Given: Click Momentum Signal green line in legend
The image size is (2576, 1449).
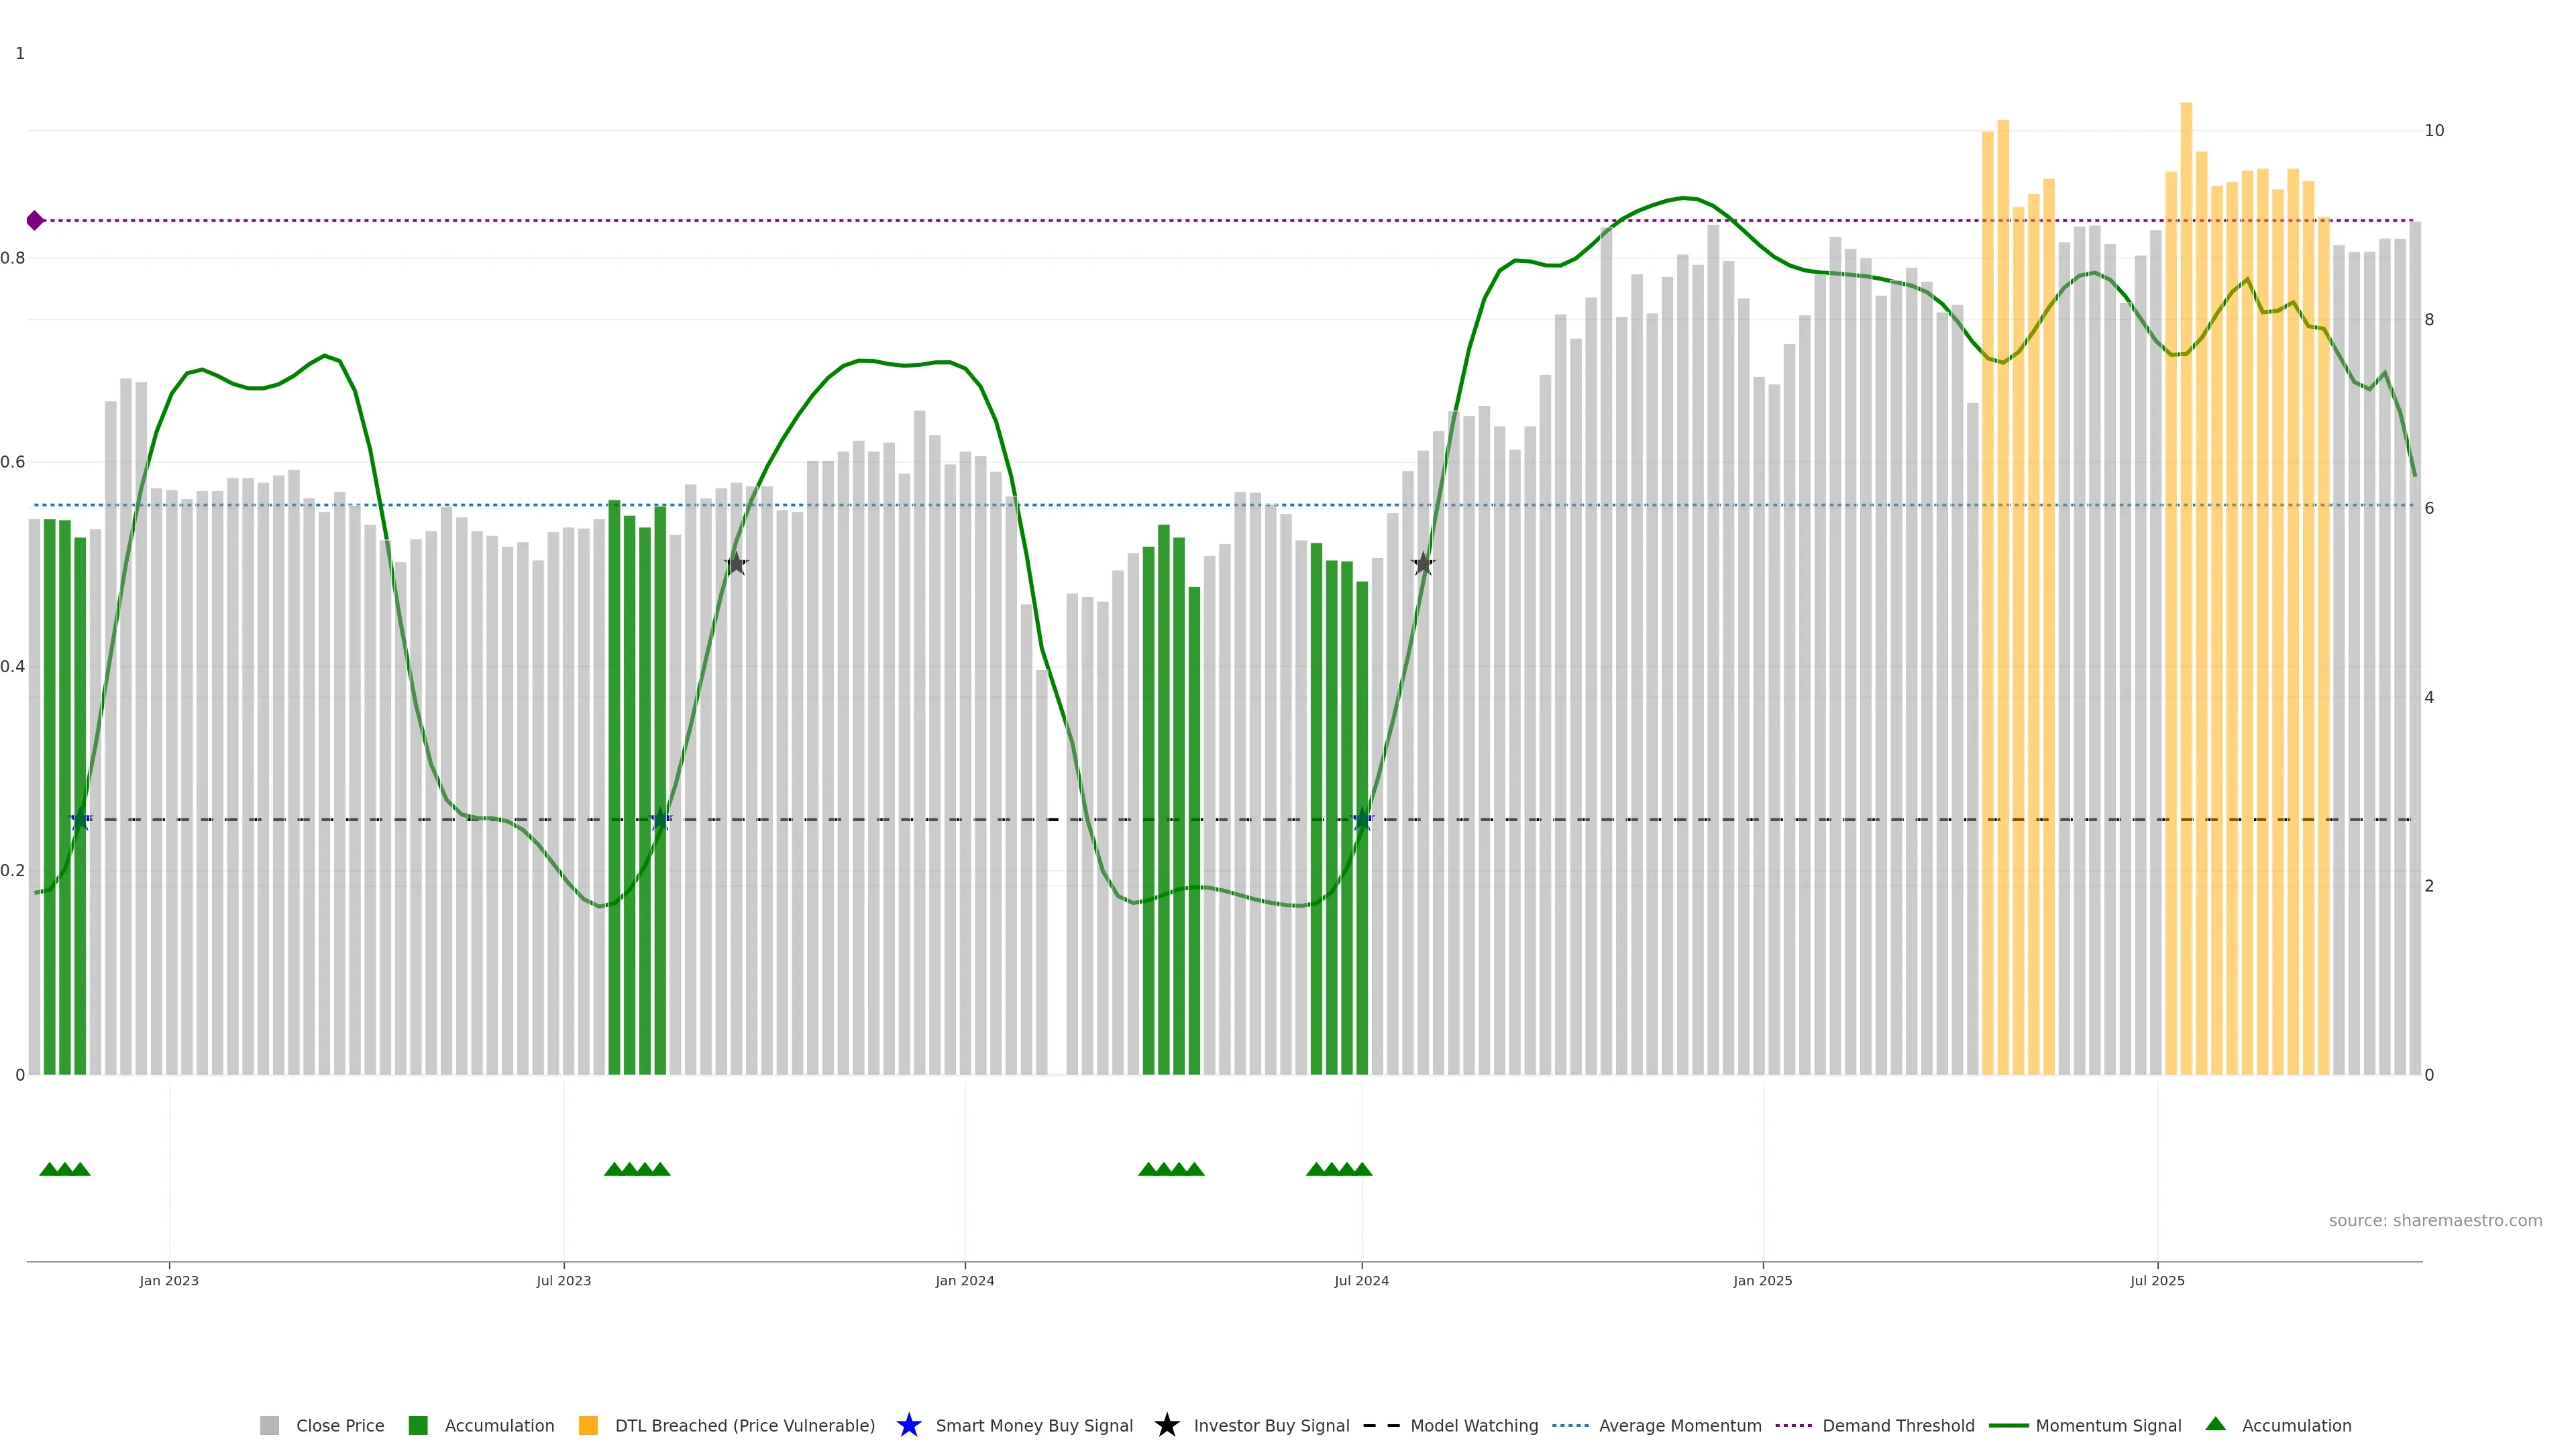Looking at the screenshot, I should tap(2008, 1425).
